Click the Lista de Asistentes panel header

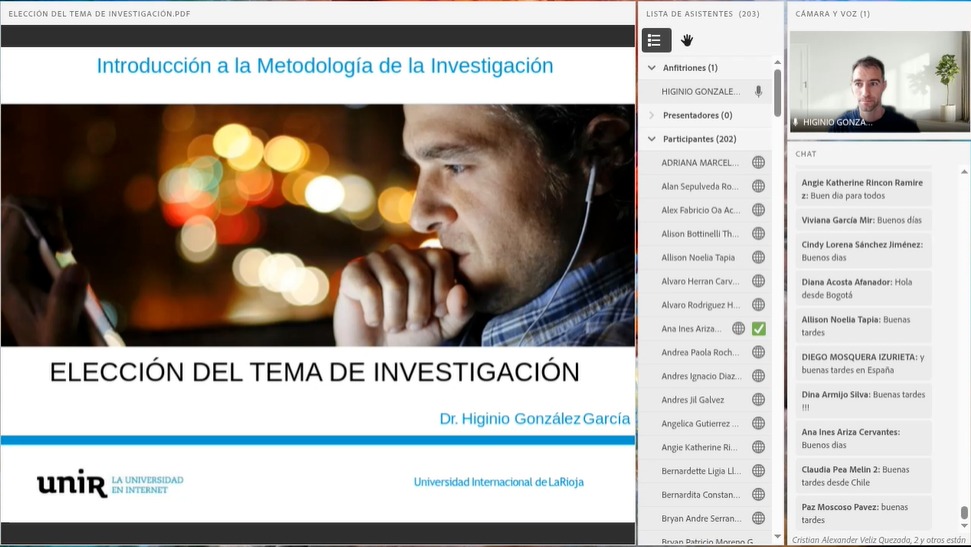click(702, 14)
